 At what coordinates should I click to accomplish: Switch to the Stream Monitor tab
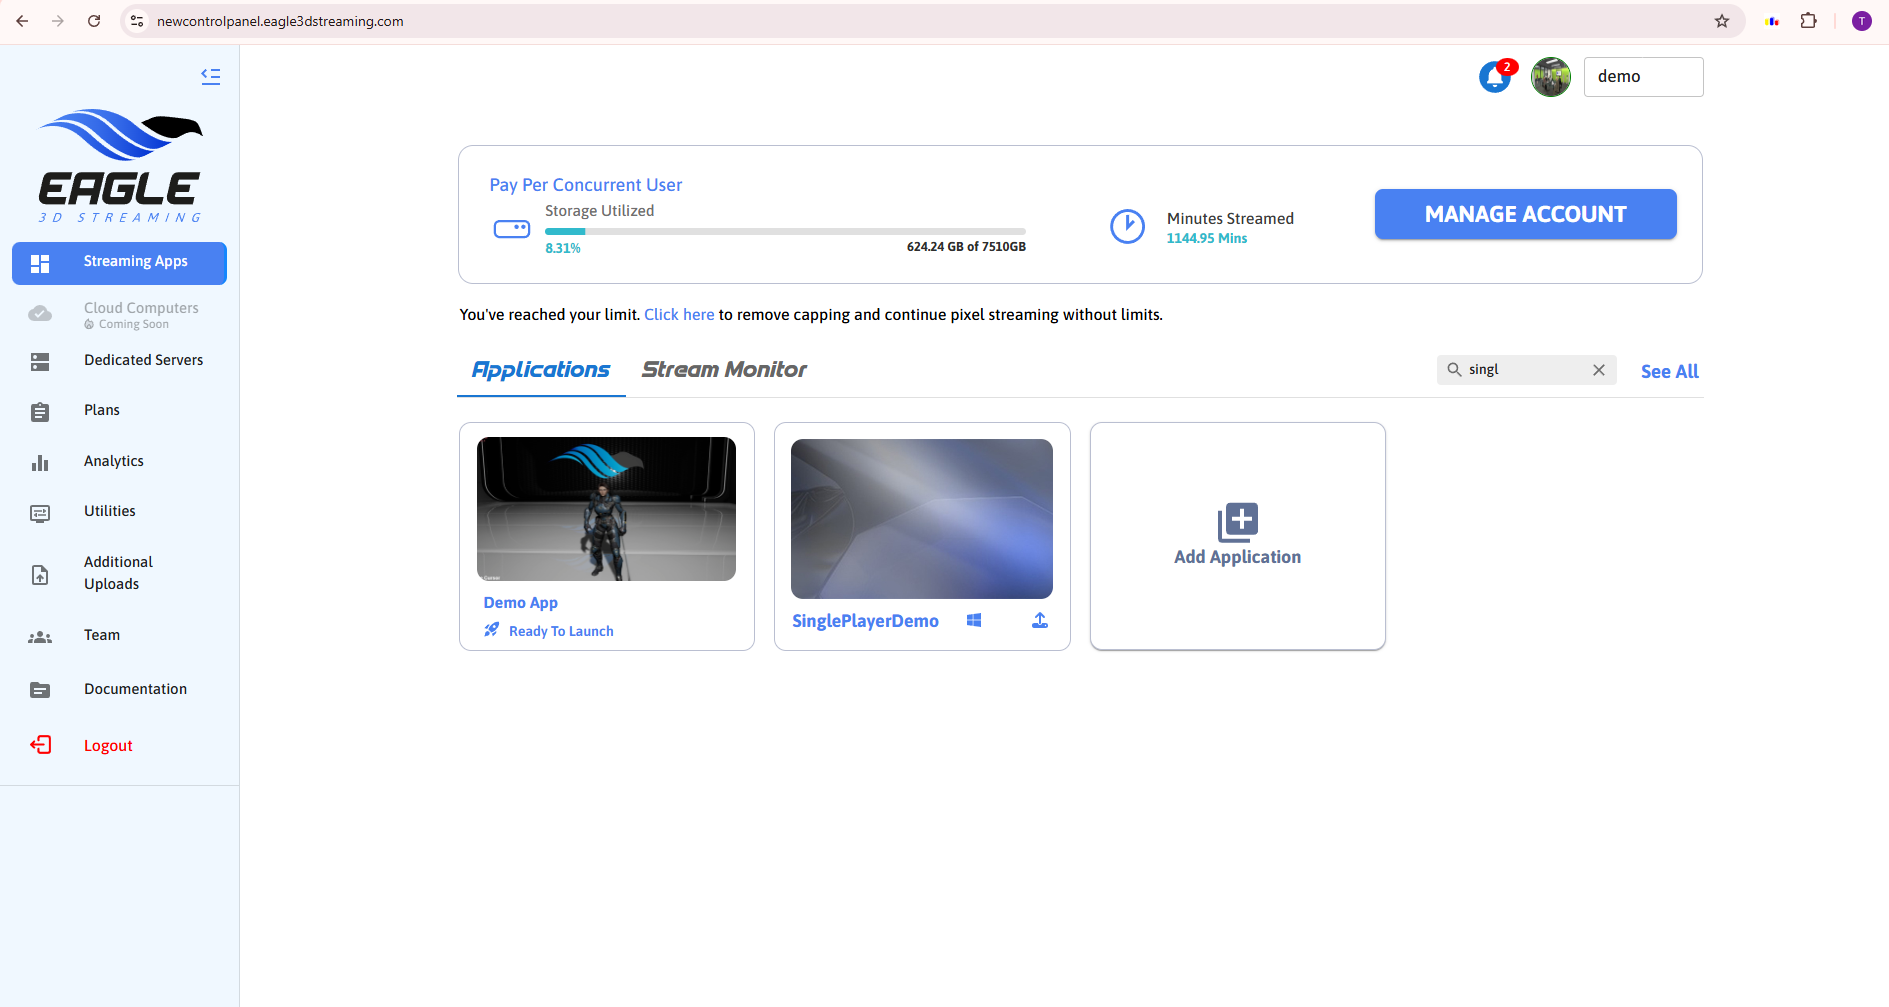(724, 370)
